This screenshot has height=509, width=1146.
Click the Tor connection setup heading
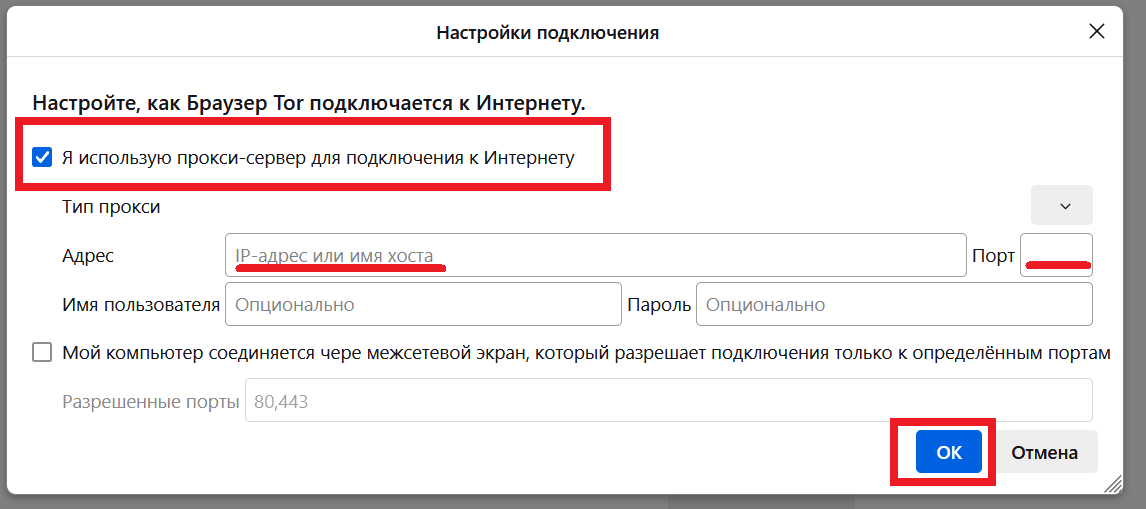coord(309,103)
